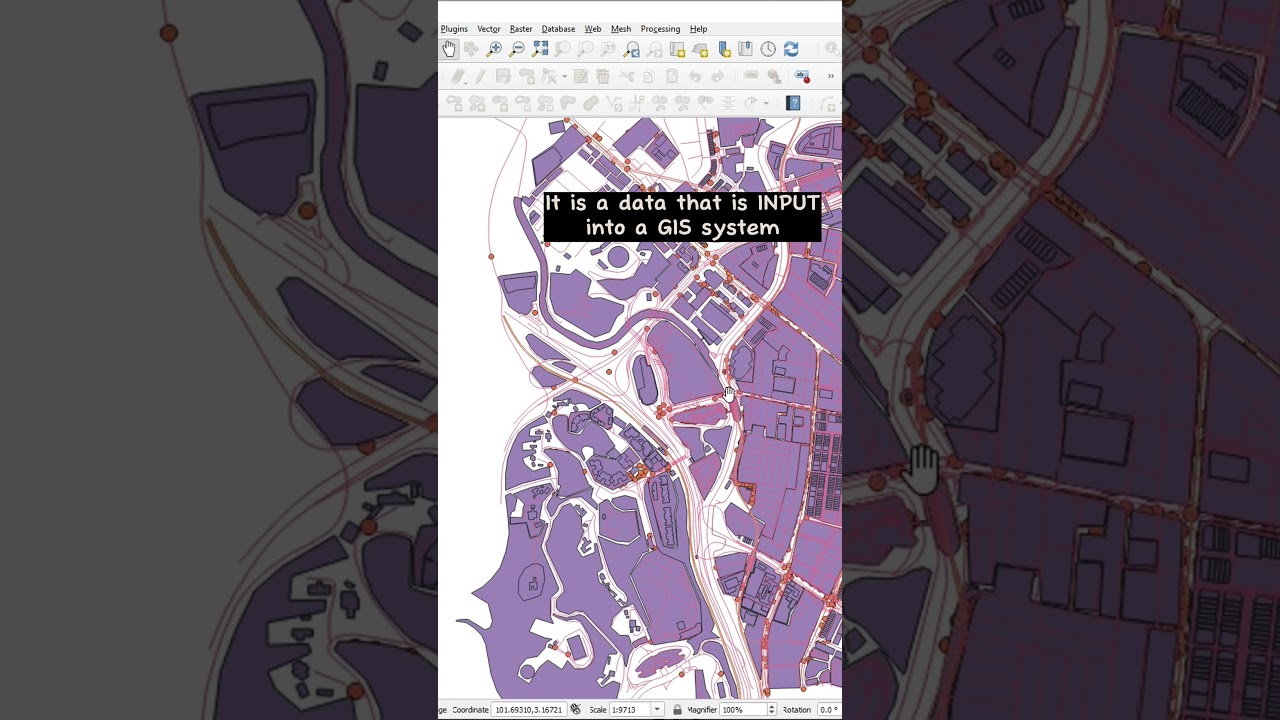Toggle editing with the pencil icon
Image resolution: width=1280 pixels, height=720 pixels.
[x=480, y=76]
